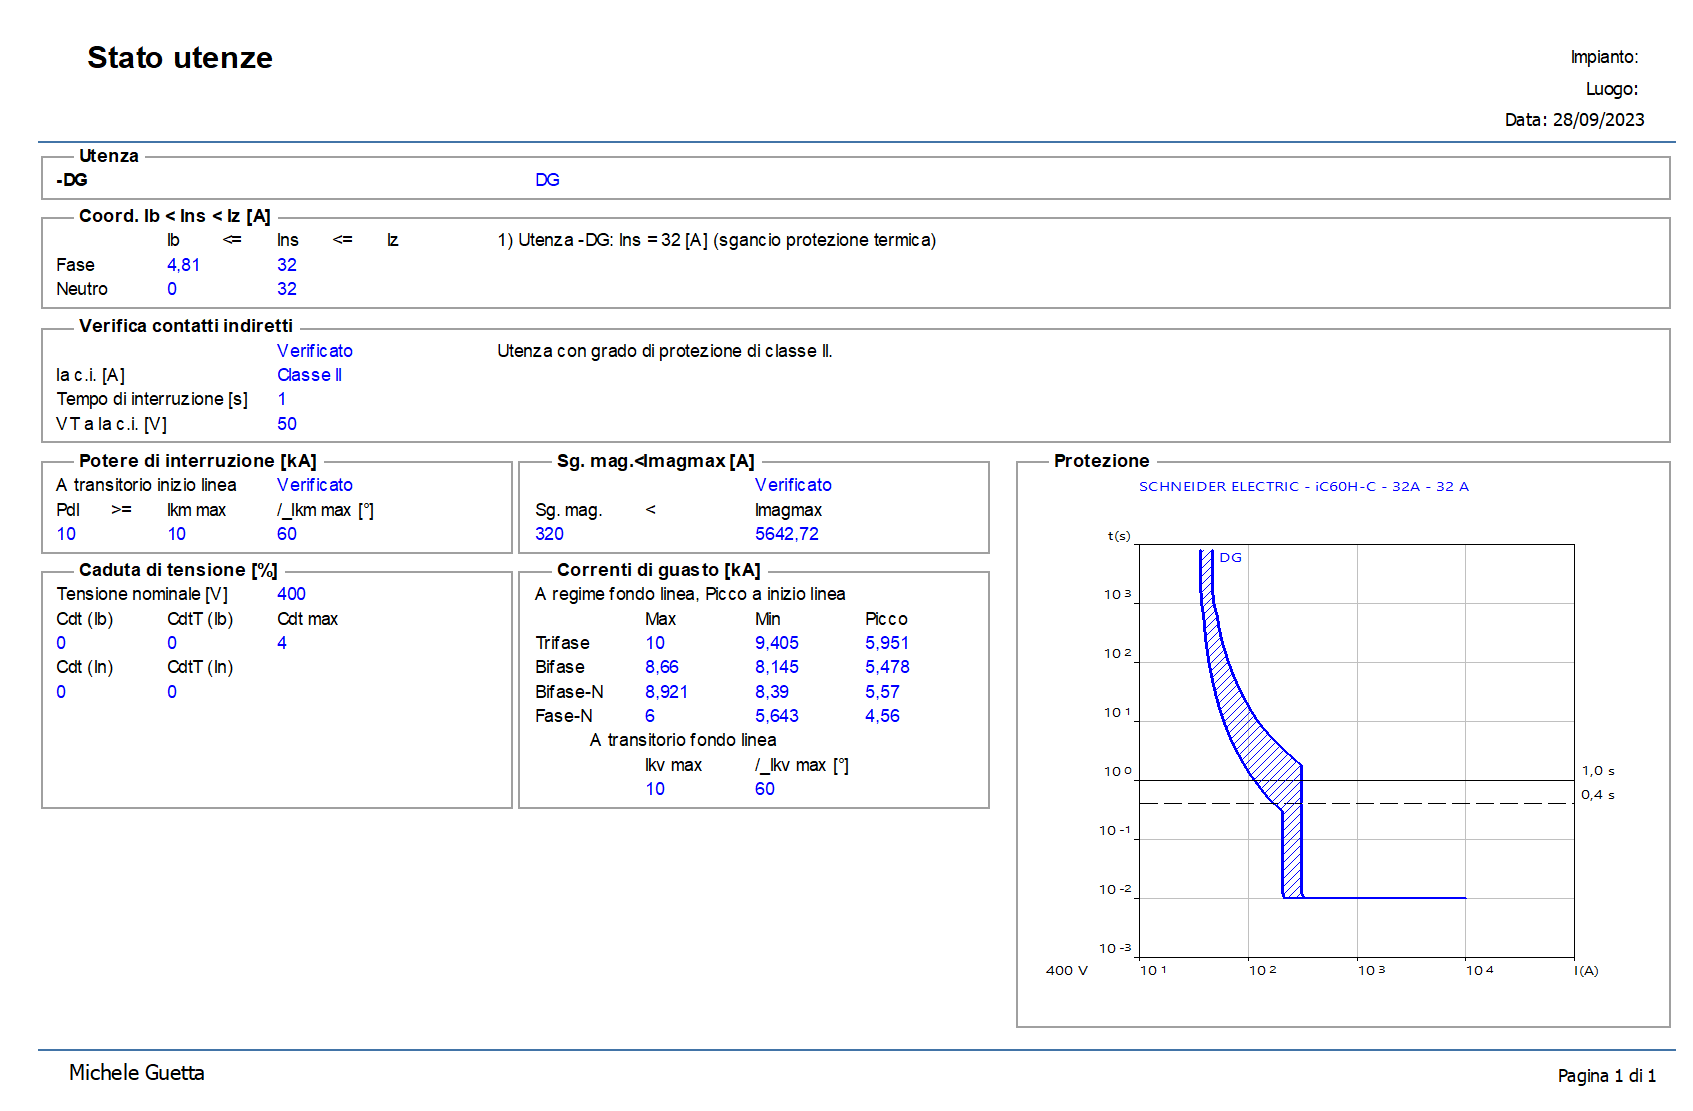Click the Utenza -DG Ins = 32 [A] note
The width and height of the screenshot is (1693, 1111).
point(716,240)
